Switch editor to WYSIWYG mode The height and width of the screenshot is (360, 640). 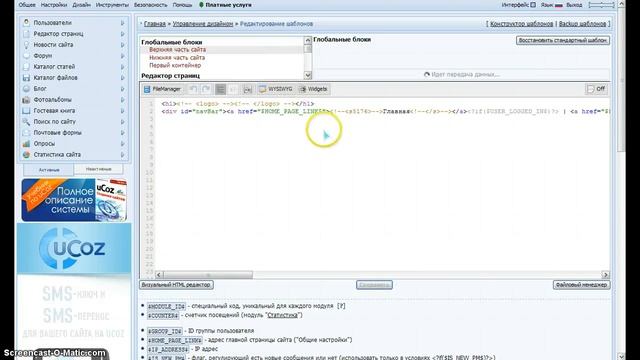tap(276, 89)
